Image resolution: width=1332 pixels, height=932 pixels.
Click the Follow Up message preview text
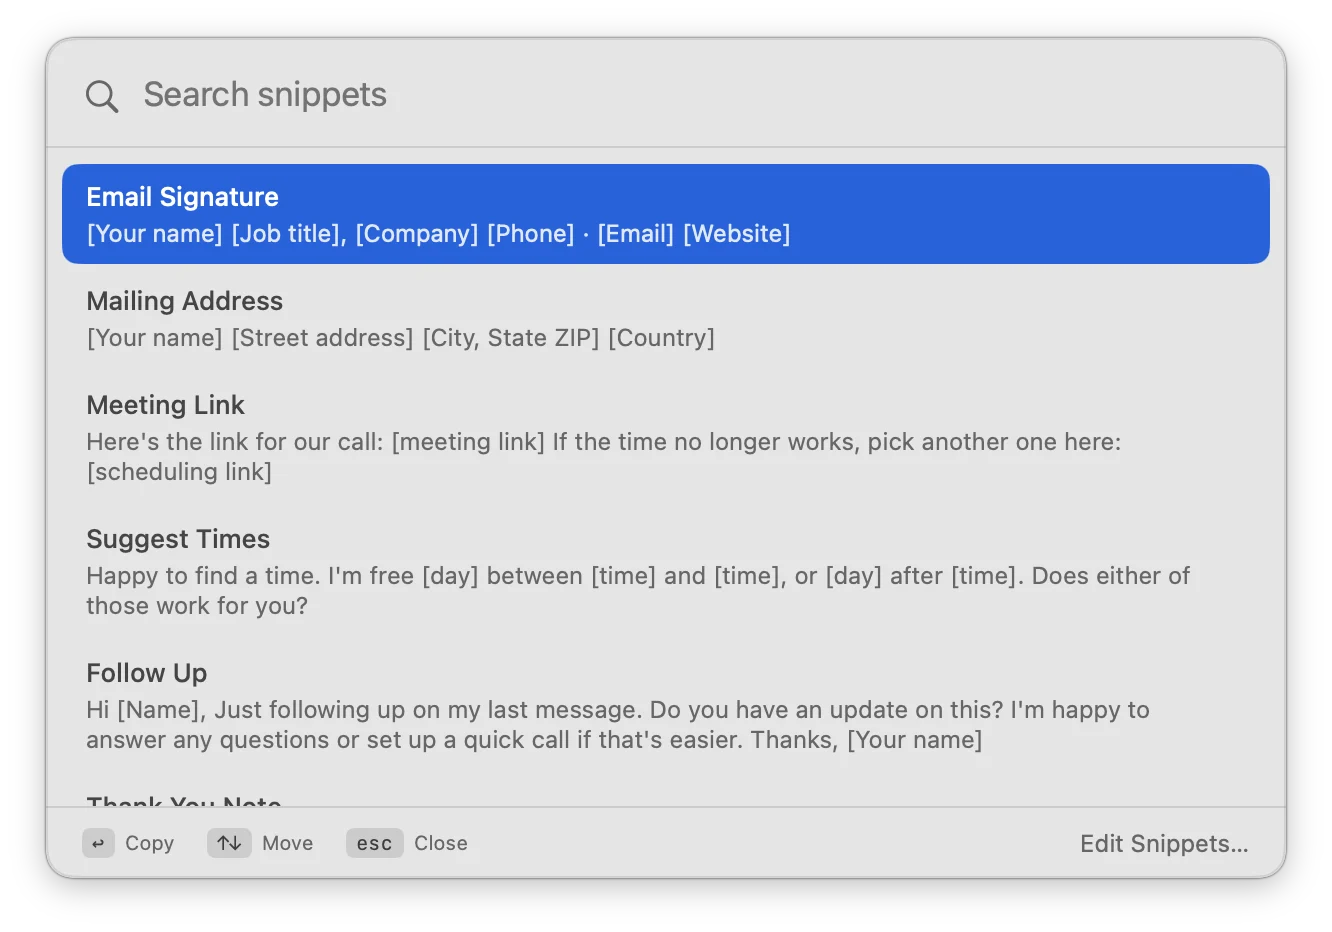618,724
